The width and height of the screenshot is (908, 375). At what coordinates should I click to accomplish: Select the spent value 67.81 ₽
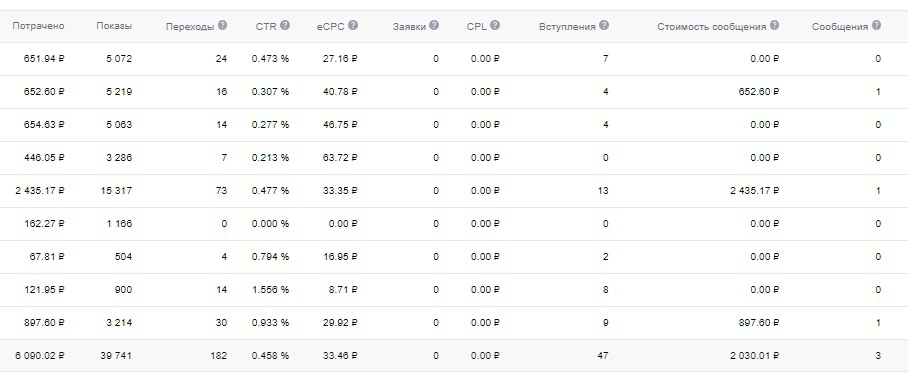tap(47, 256)
